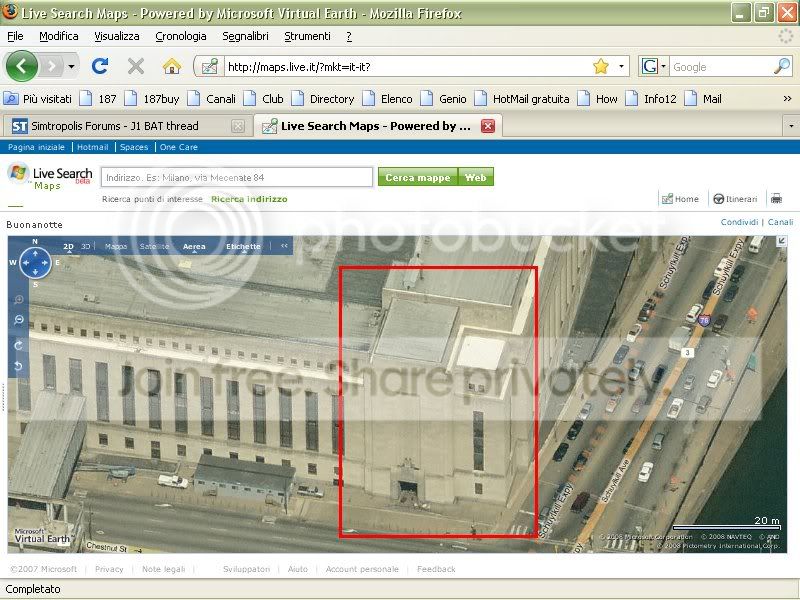The width and height of the screenshot is (800, 600).
Task: Click the Live Search Maps logo
Action: click(50, 177)
